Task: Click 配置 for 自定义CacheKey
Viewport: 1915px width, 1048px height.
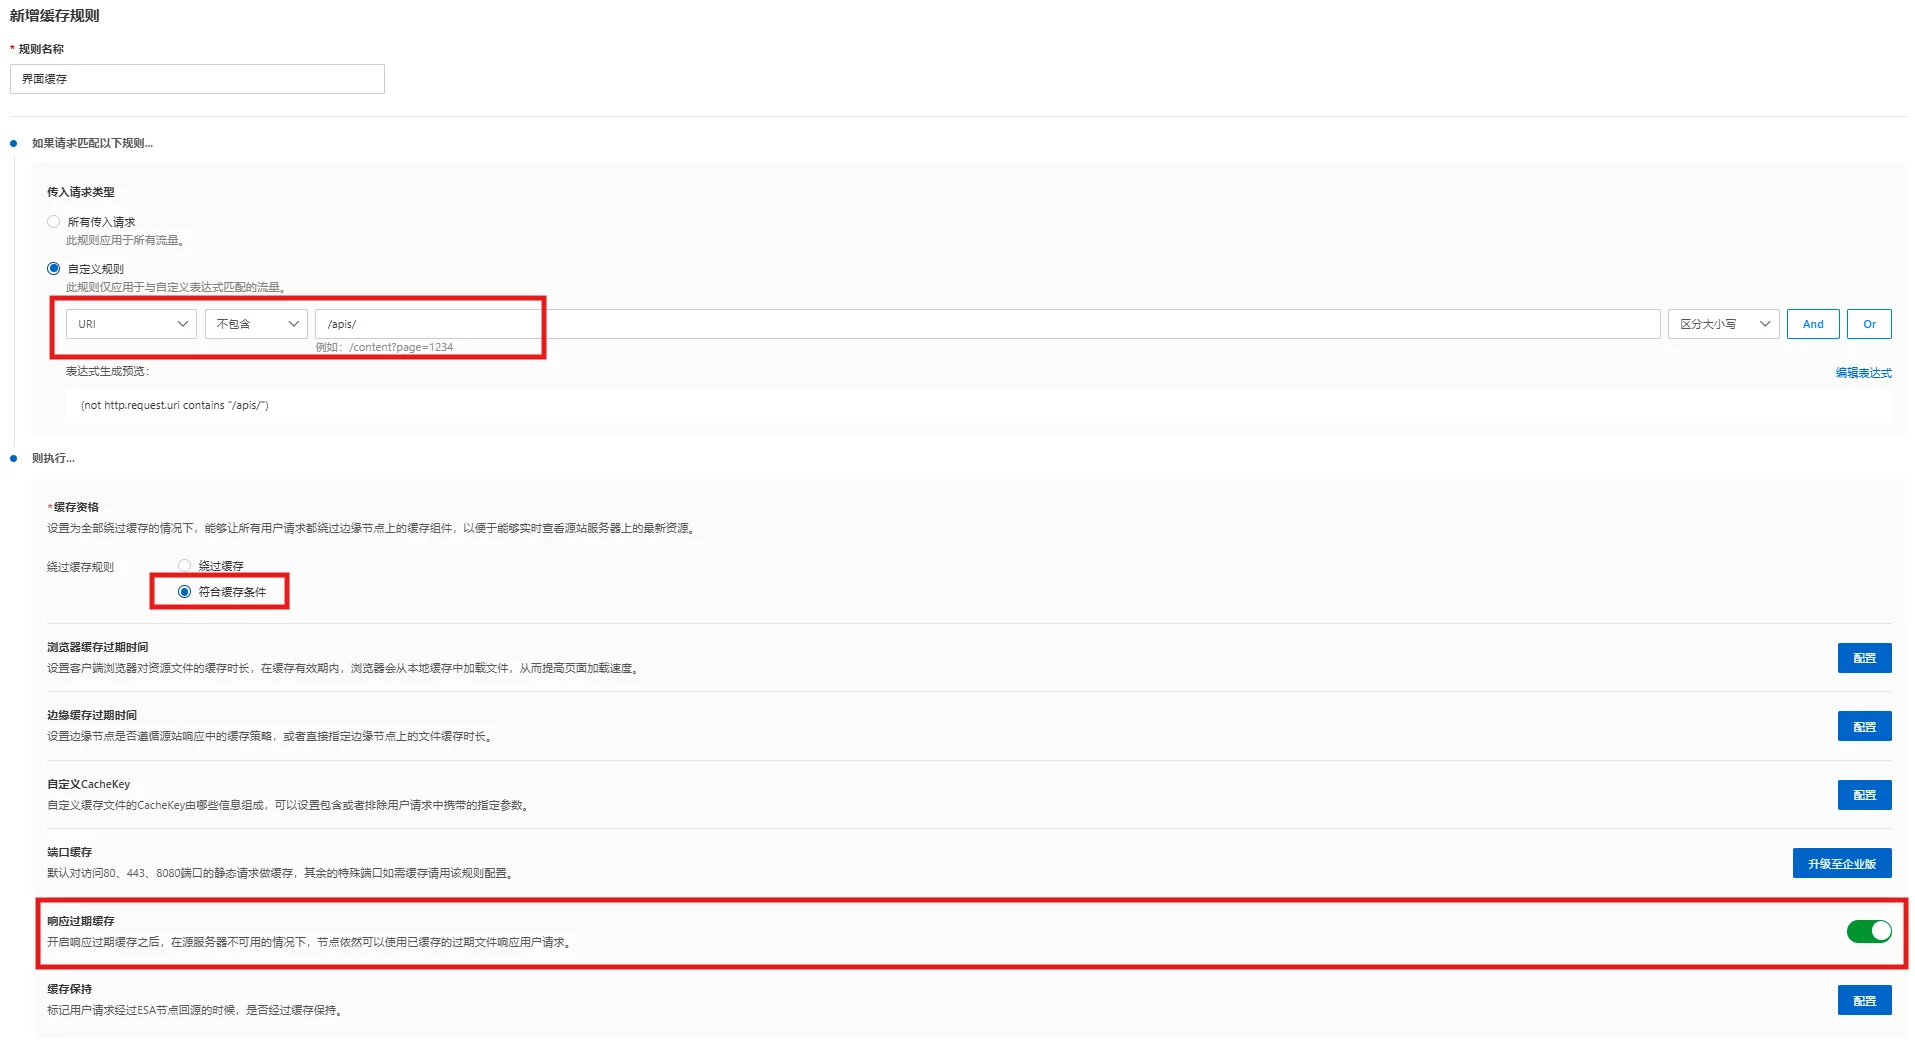Action: [x=1864, y=795]
